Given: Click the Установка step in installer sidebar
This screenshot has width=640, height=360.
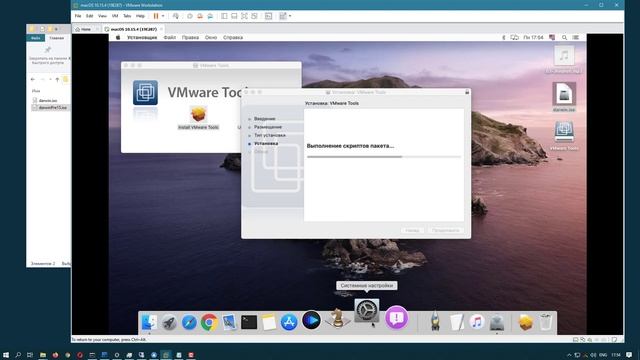Looking at the screenshot, I should (266, 144).
